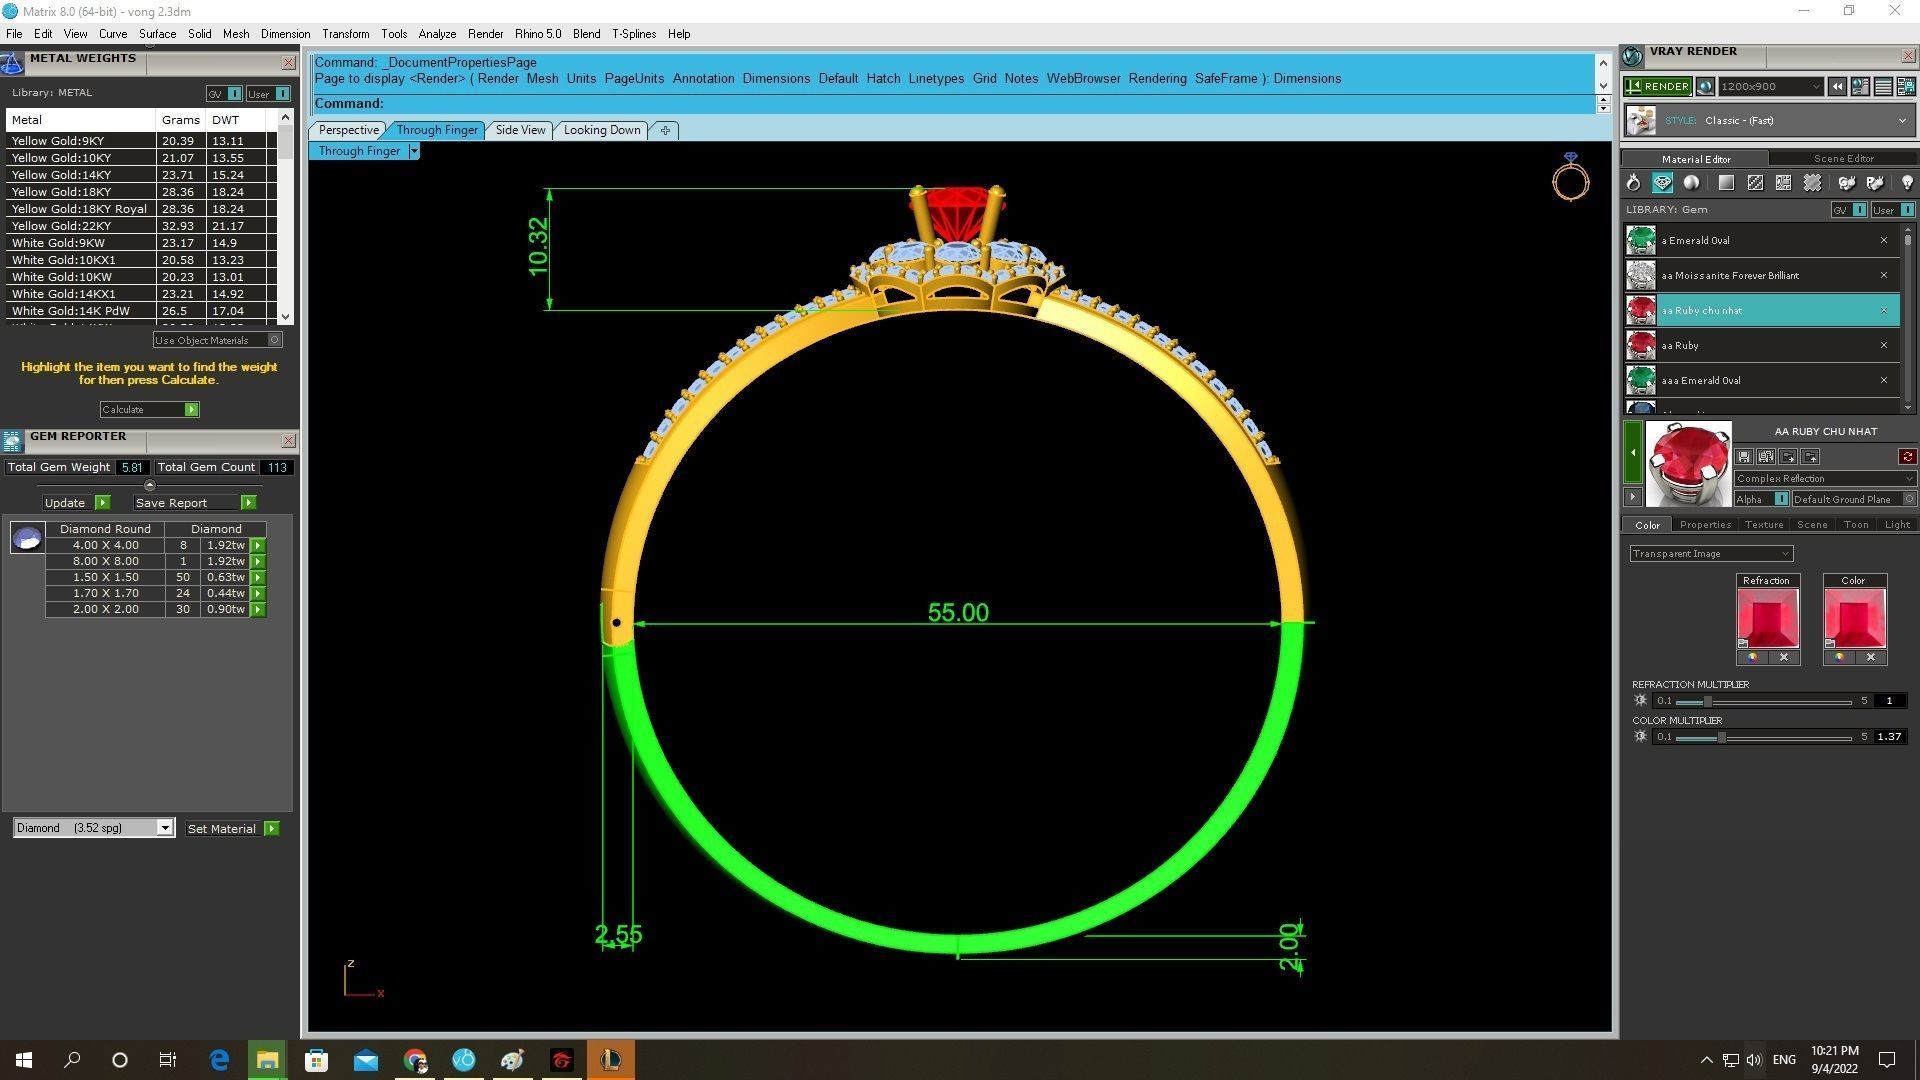Click the save-all materials icon
1920x1080 pixels.
(1766, 457)
